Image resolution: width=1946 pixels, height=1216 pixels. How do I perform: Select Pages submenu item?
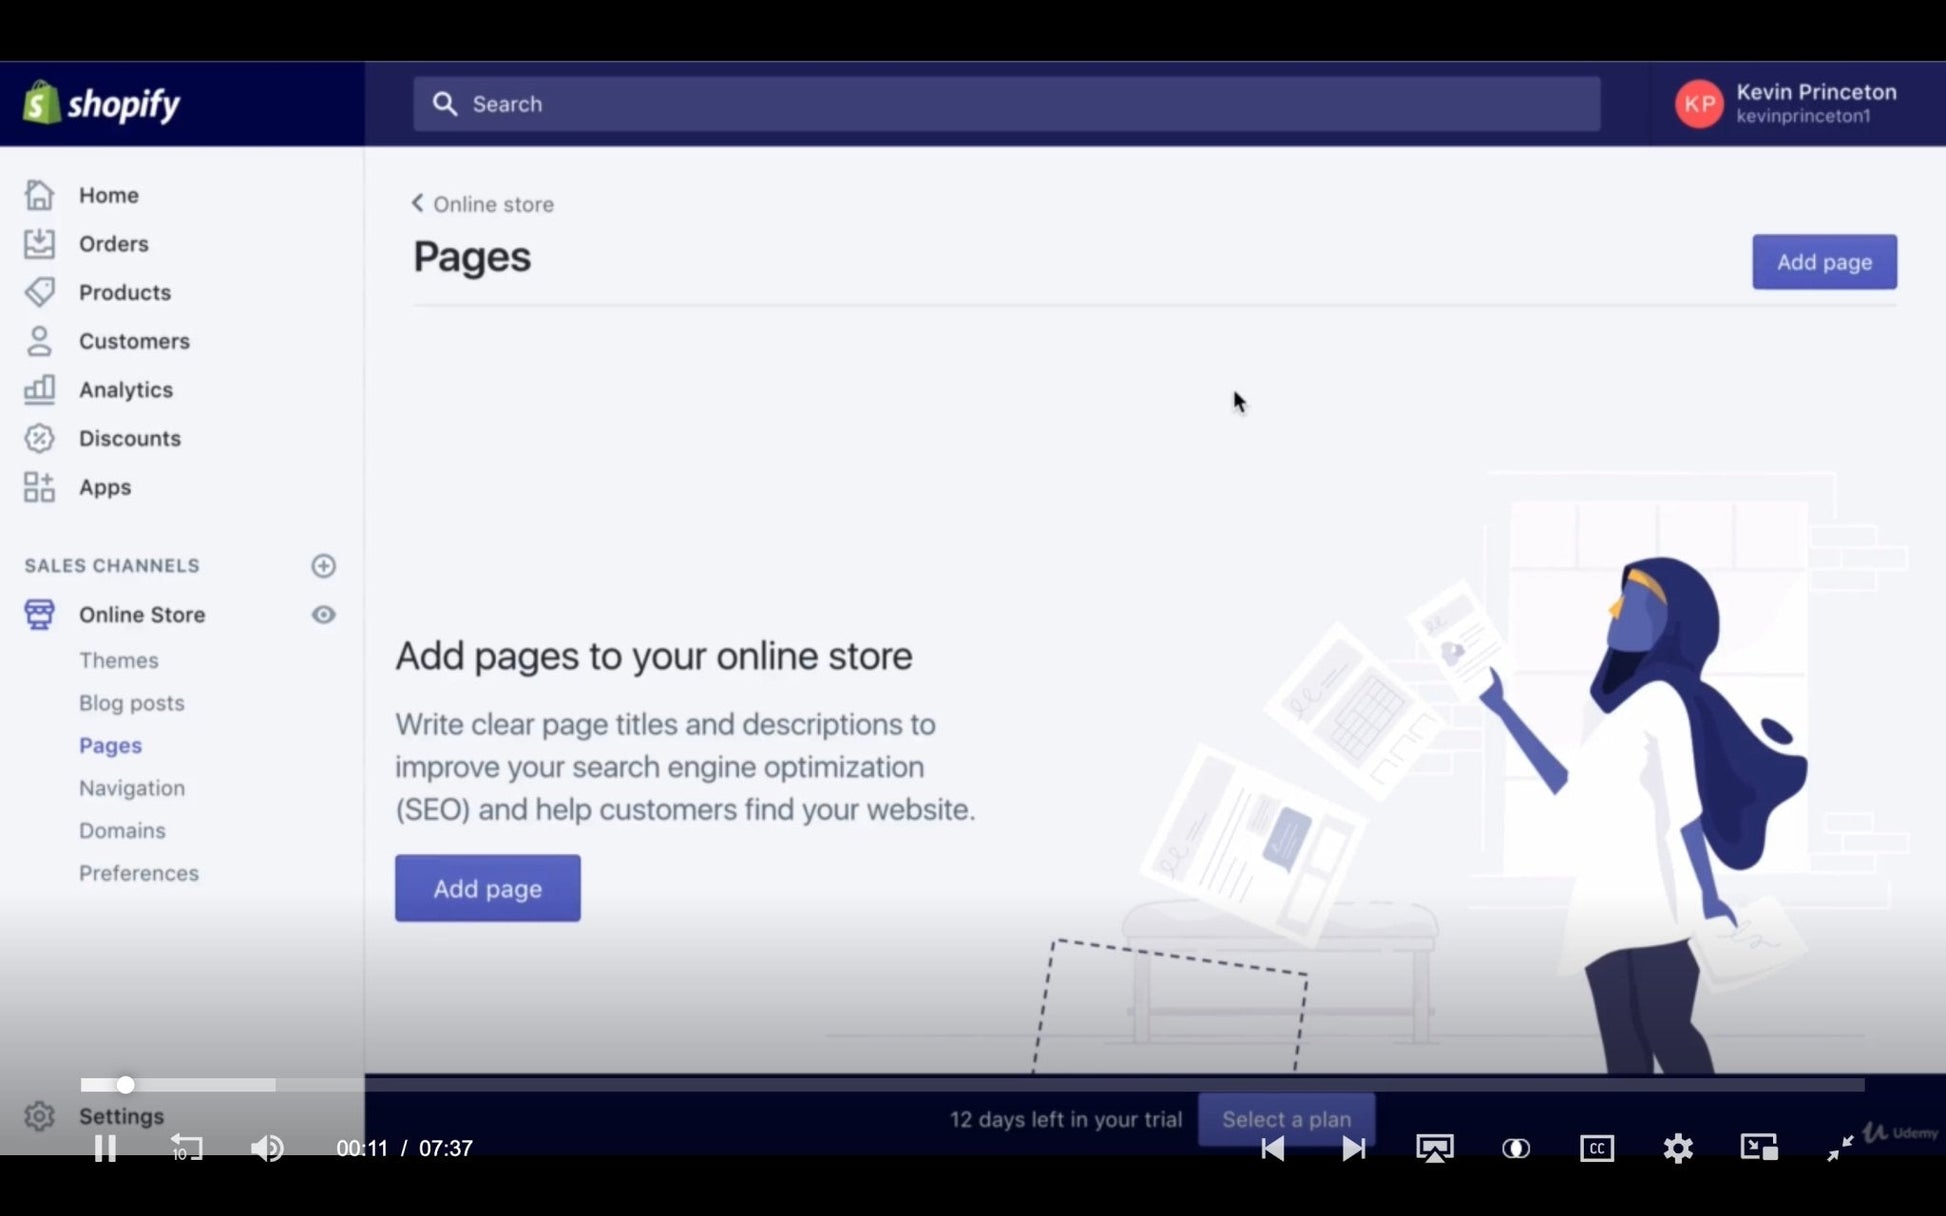click(110, 745)
